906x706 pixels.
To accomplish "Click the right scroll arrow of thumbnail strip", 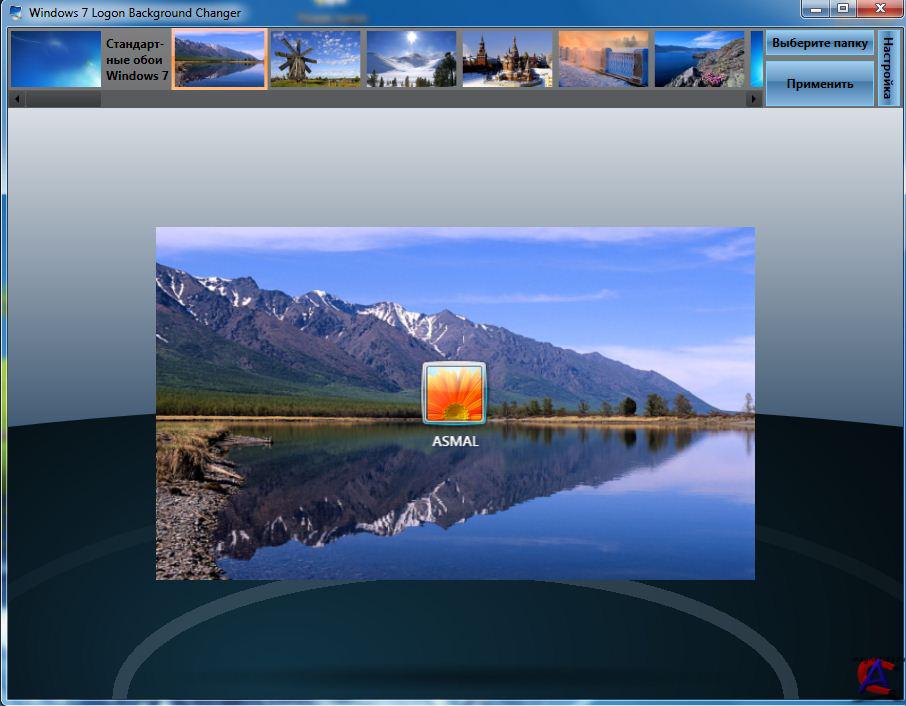I will (x=754, y=99).
